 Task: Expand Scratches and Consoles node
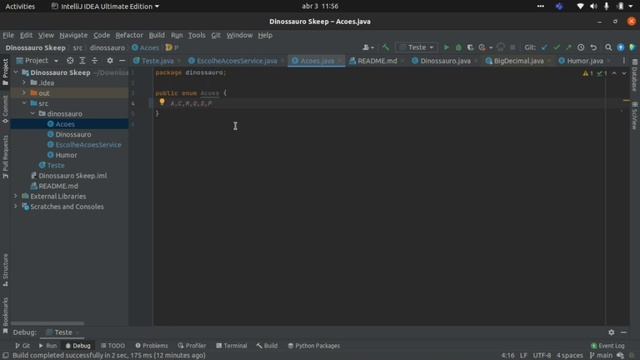pos(16,206)
